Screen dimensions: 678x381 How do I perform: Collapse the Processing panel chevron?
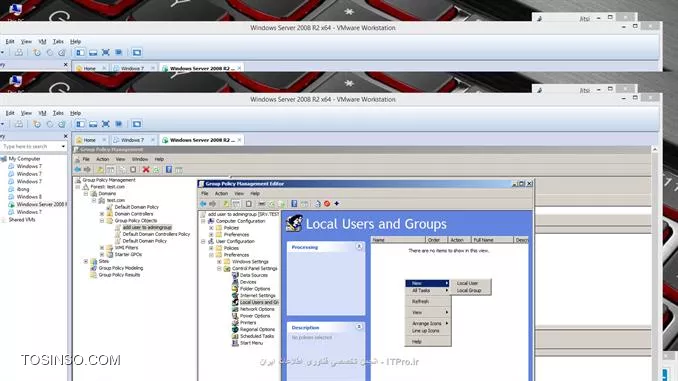pos(359,247)
